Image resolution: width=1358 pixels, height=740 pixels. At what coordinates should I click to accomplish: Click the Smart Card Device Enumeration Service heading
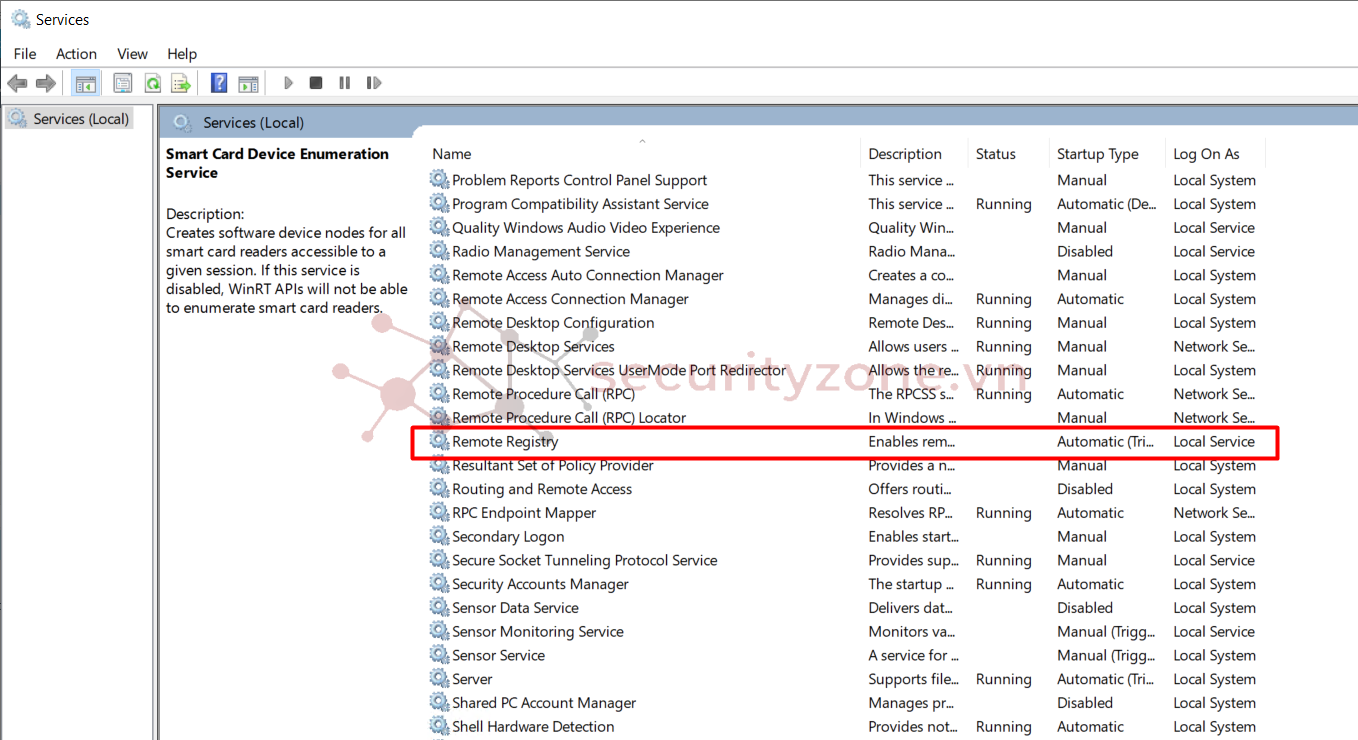click(277, 163)
